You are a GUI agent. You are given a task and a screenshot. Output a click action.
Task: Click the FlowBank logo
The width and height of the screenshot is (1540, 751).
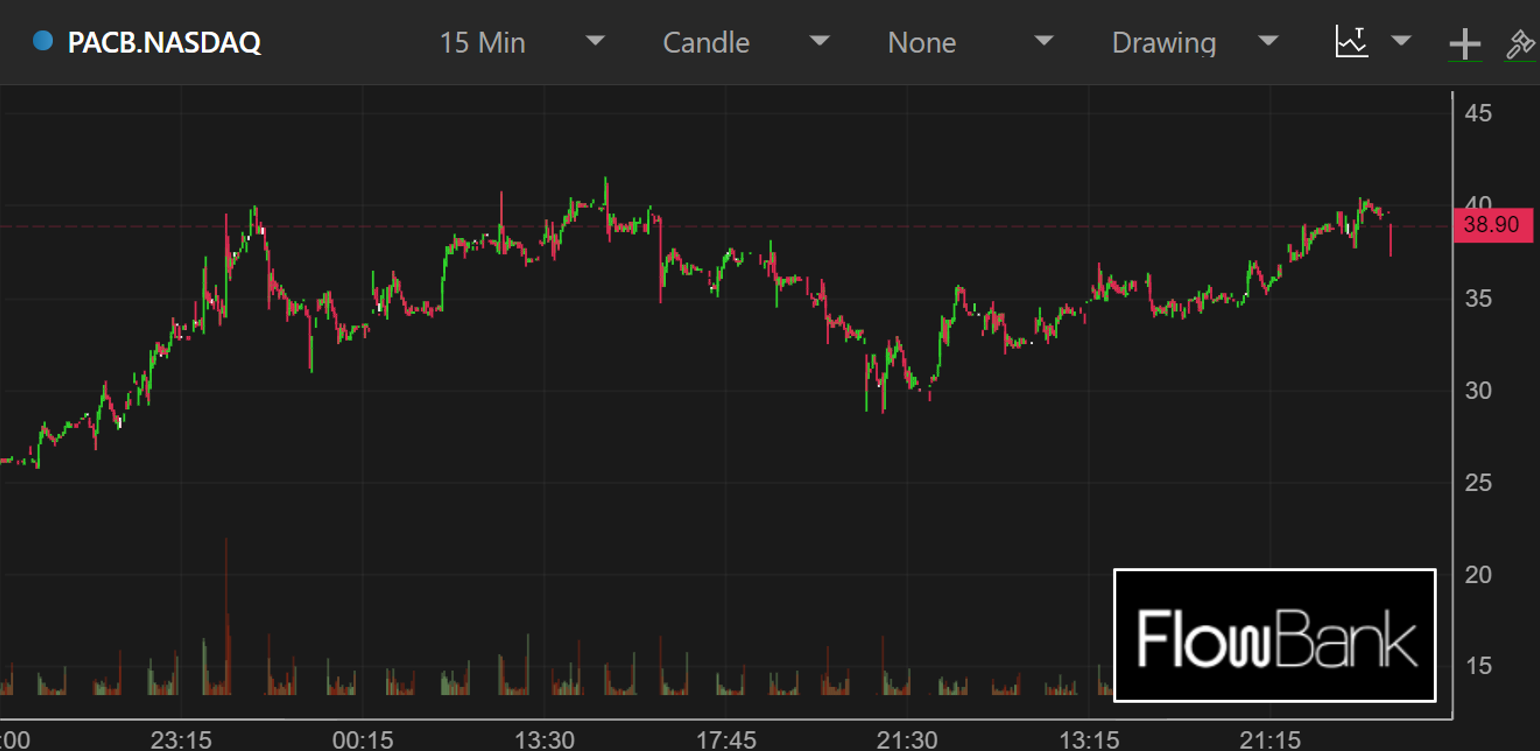tap(1275, 636)
